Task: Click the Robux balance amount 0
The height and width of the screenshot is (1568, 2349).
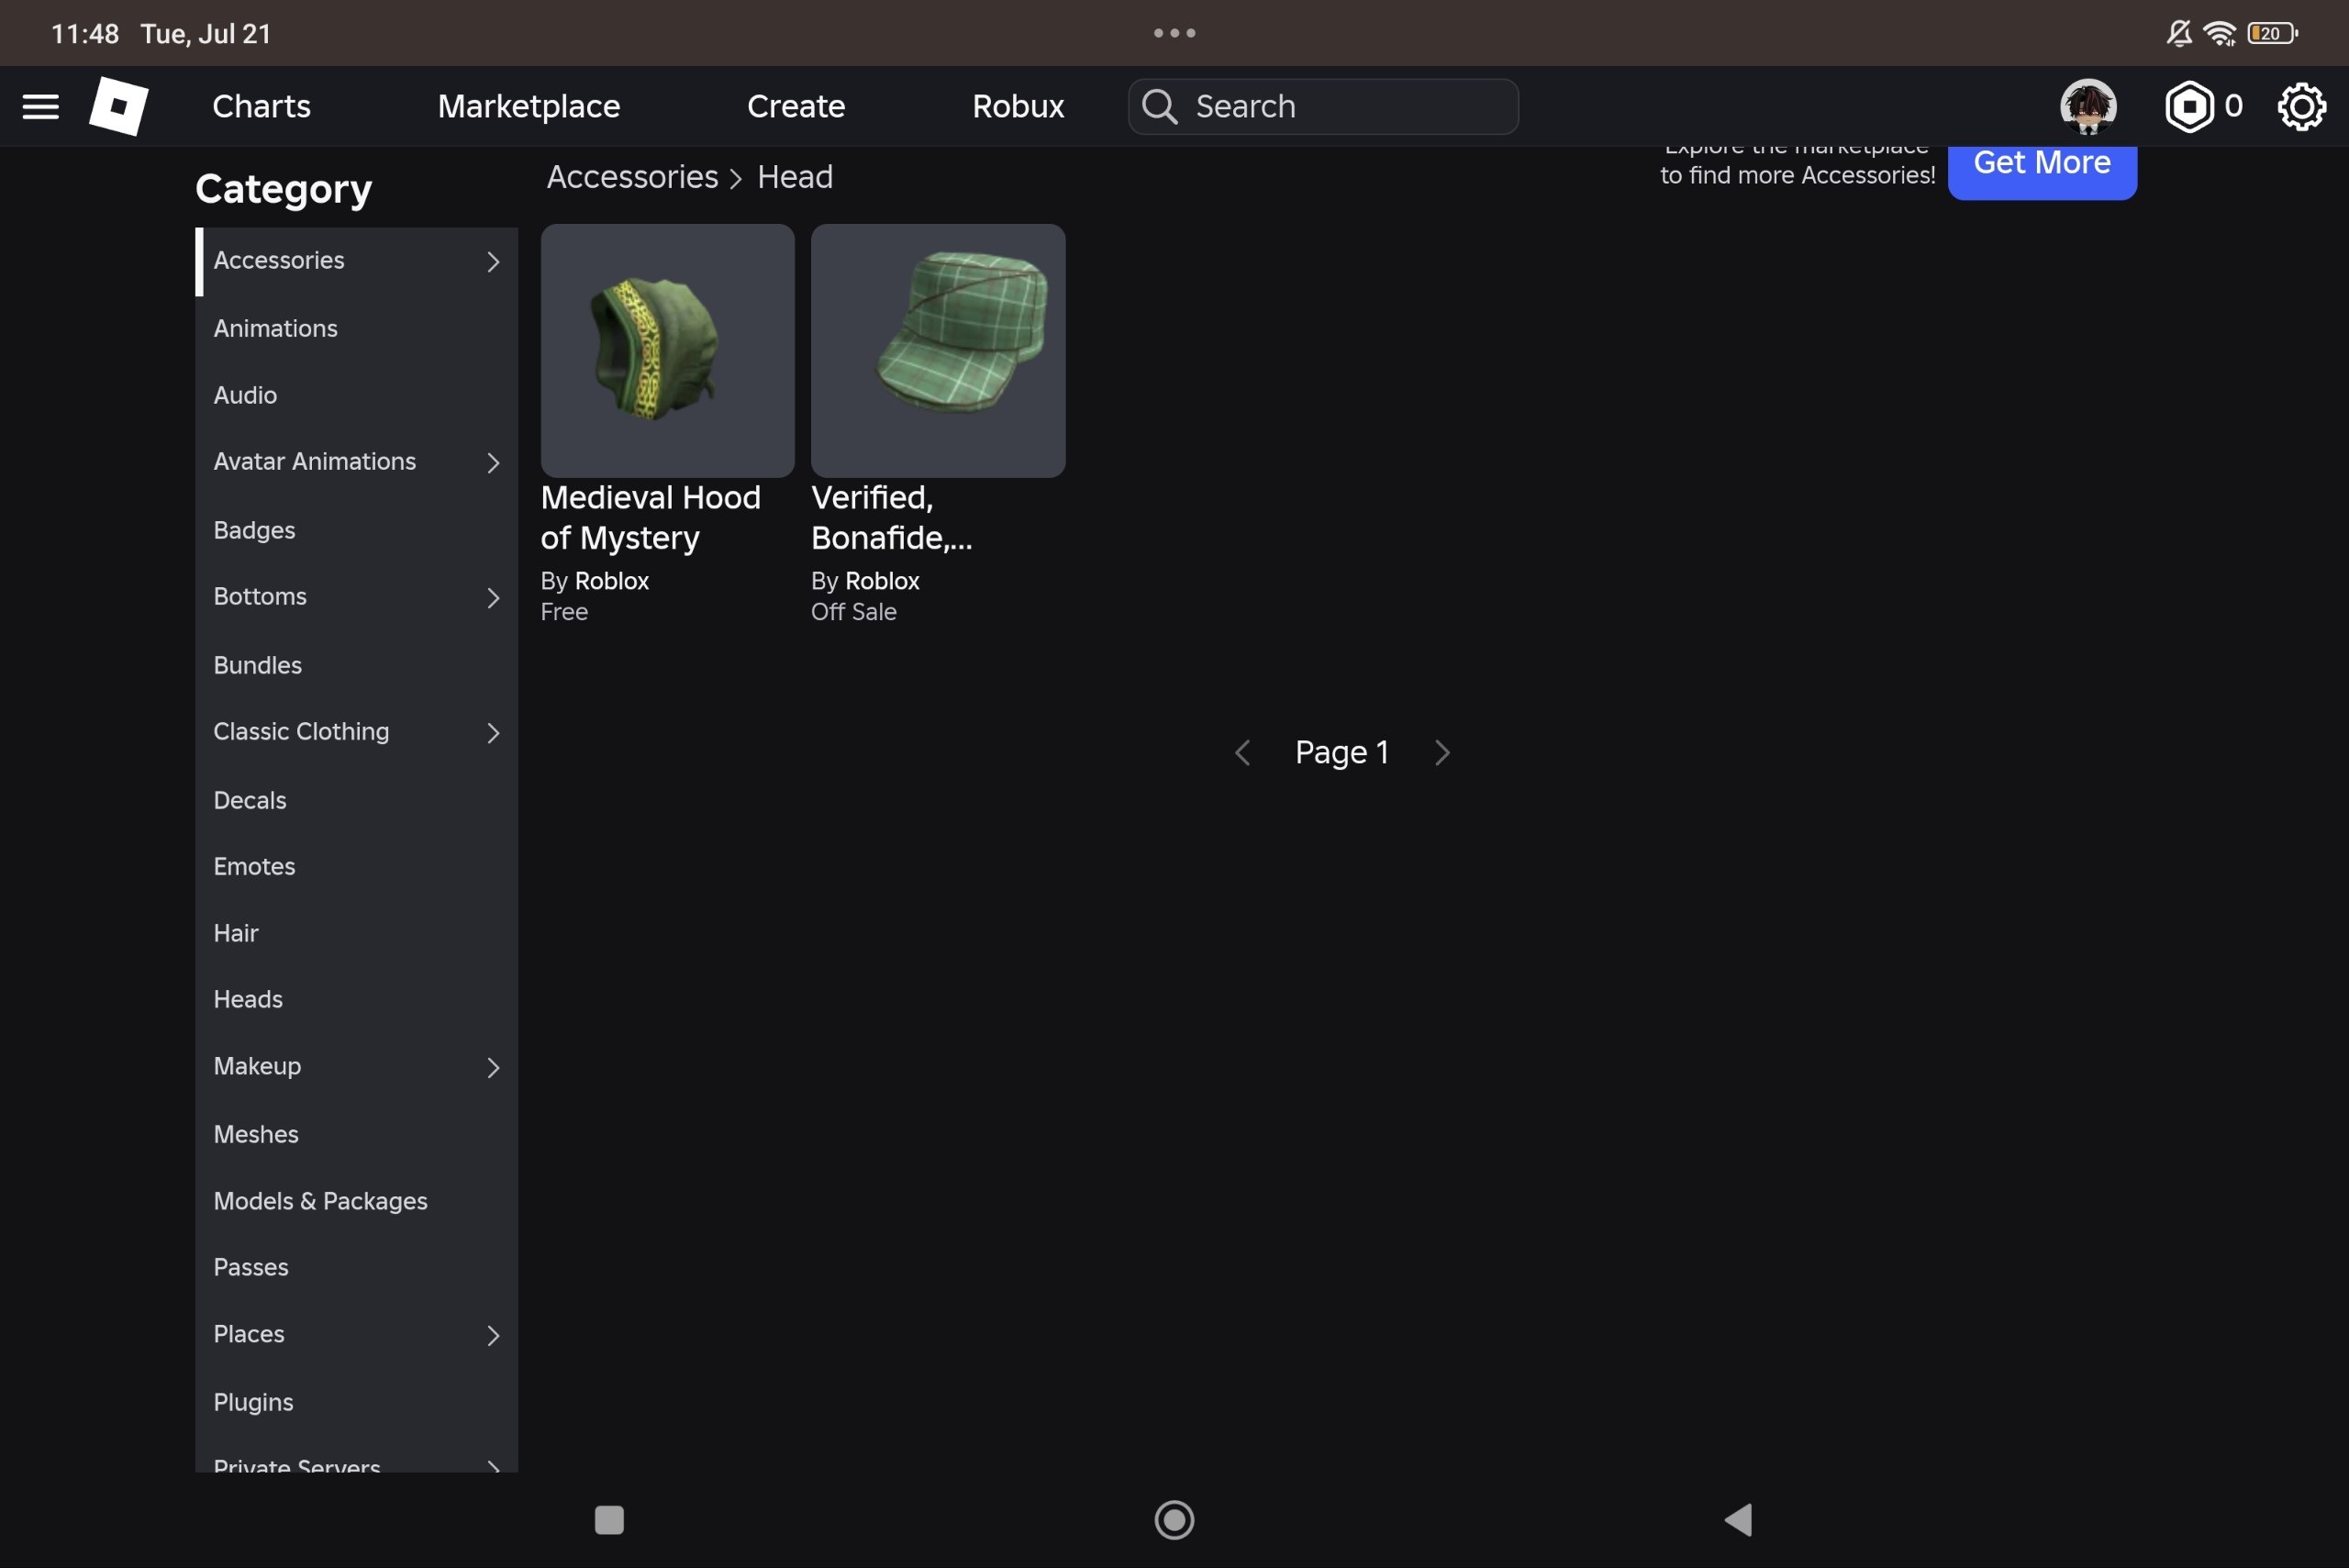Action: (2233, 106)
